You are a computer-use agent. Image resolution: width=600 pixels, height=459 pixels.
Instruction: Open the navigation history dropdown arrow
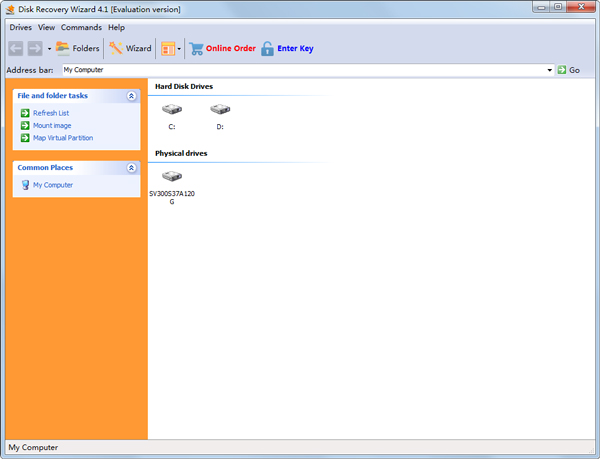click(x=49, y=49)
